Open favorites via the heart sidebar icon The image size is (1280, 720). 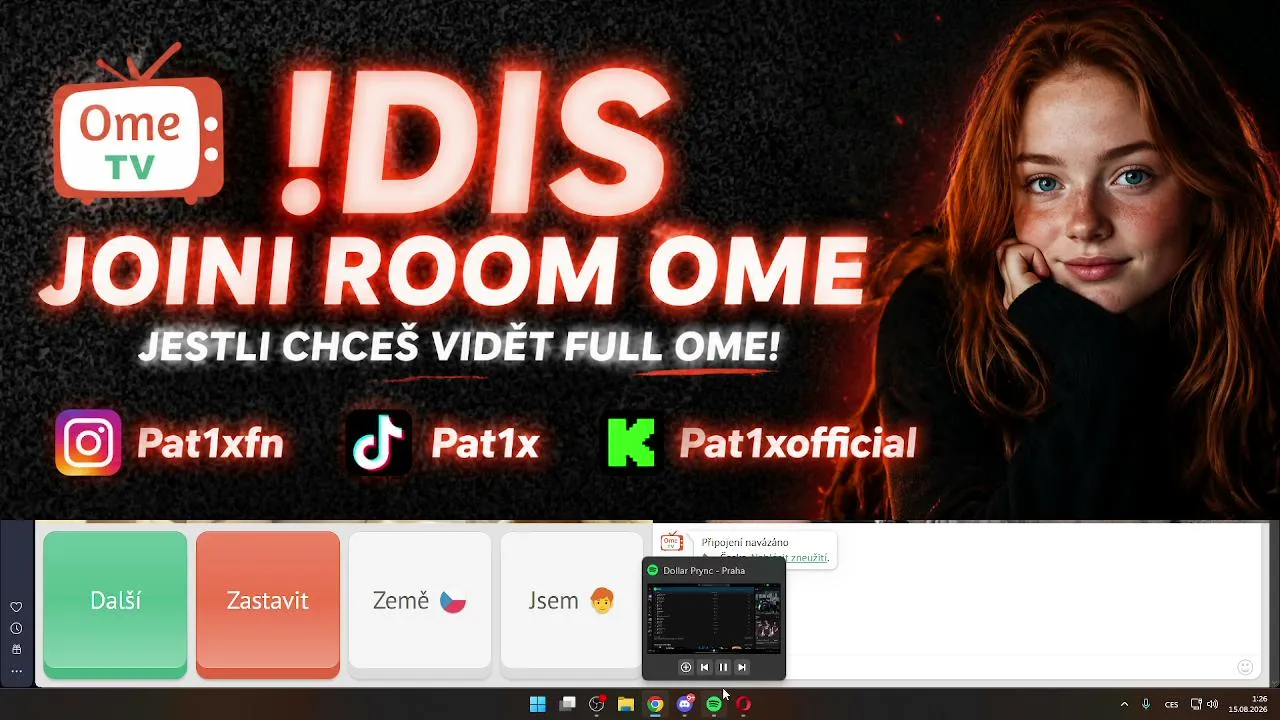pos(16,607)
